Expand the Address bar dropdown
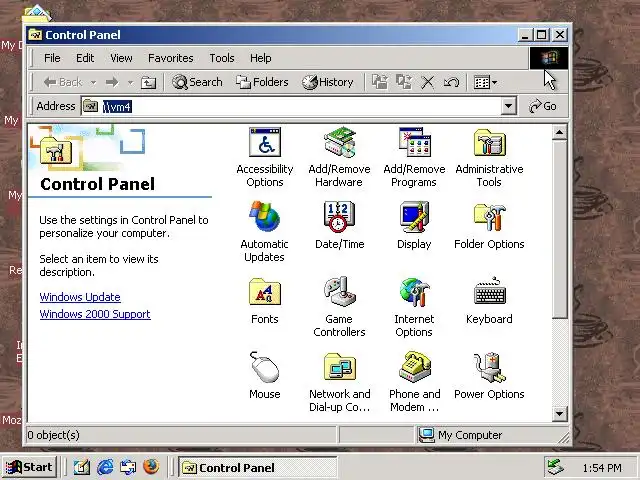This screenshot has height=480, width=640. 508,106
